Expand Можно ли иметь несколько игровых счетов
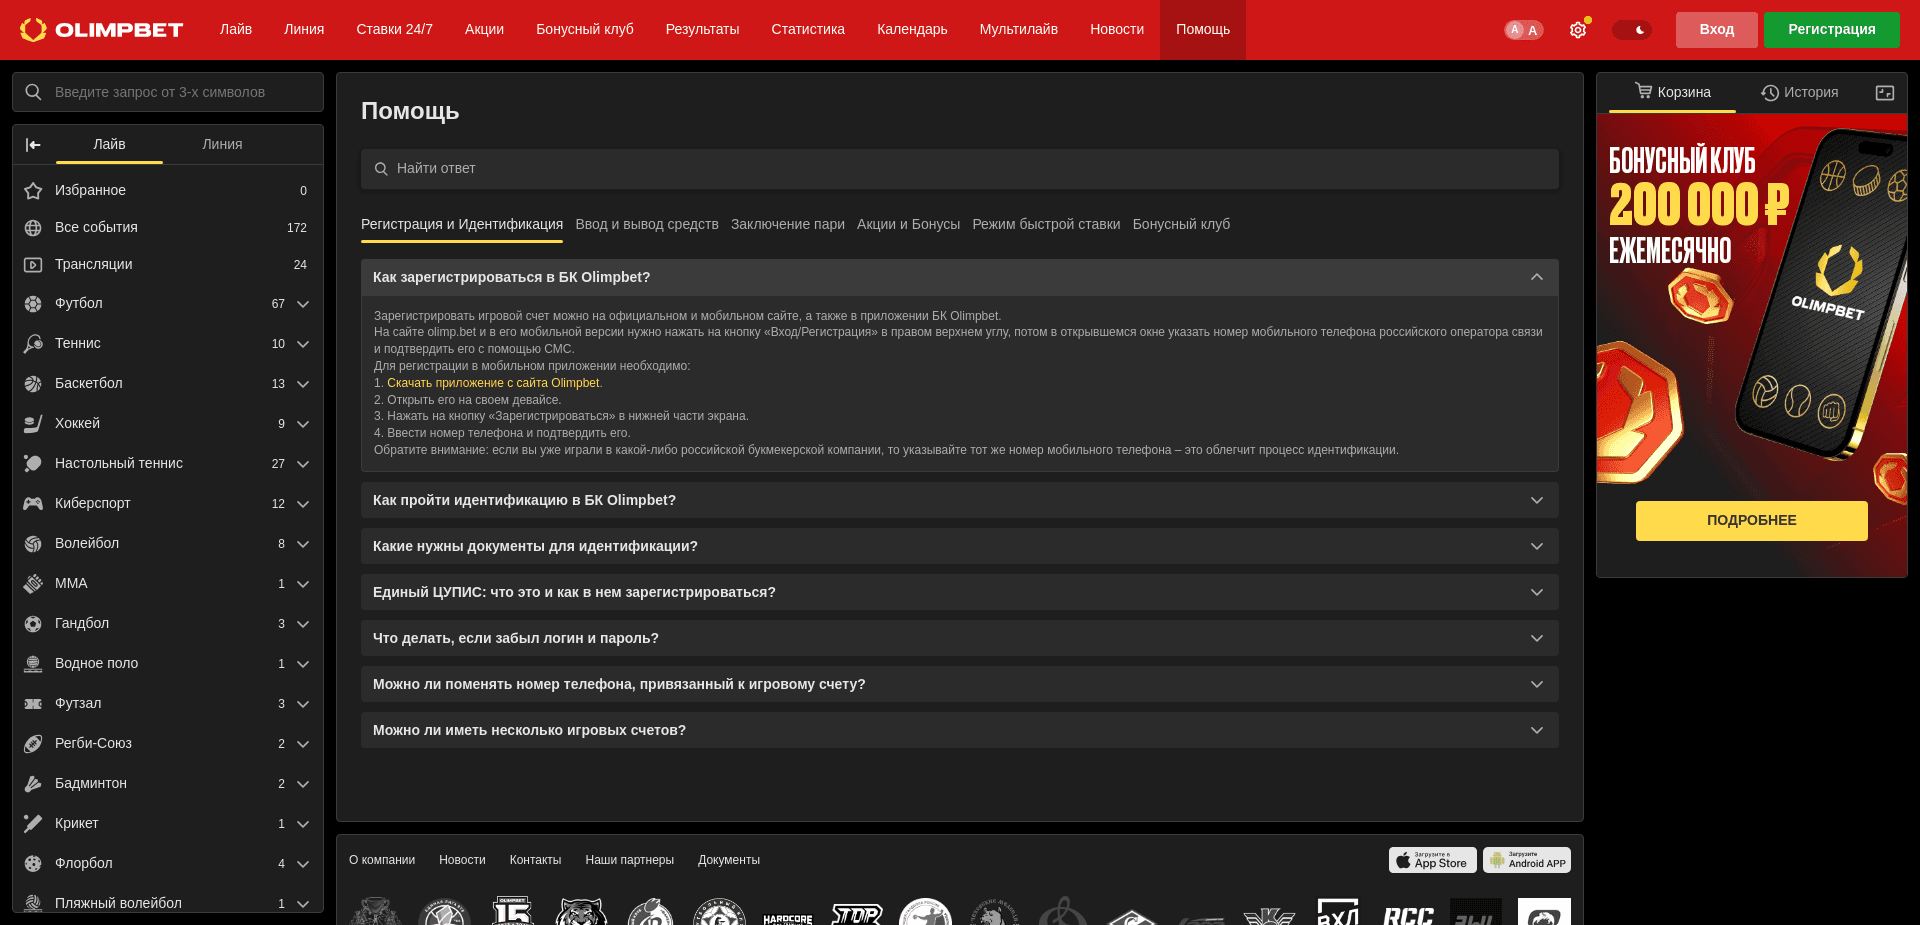1920x925 pixels. [959, 730]
